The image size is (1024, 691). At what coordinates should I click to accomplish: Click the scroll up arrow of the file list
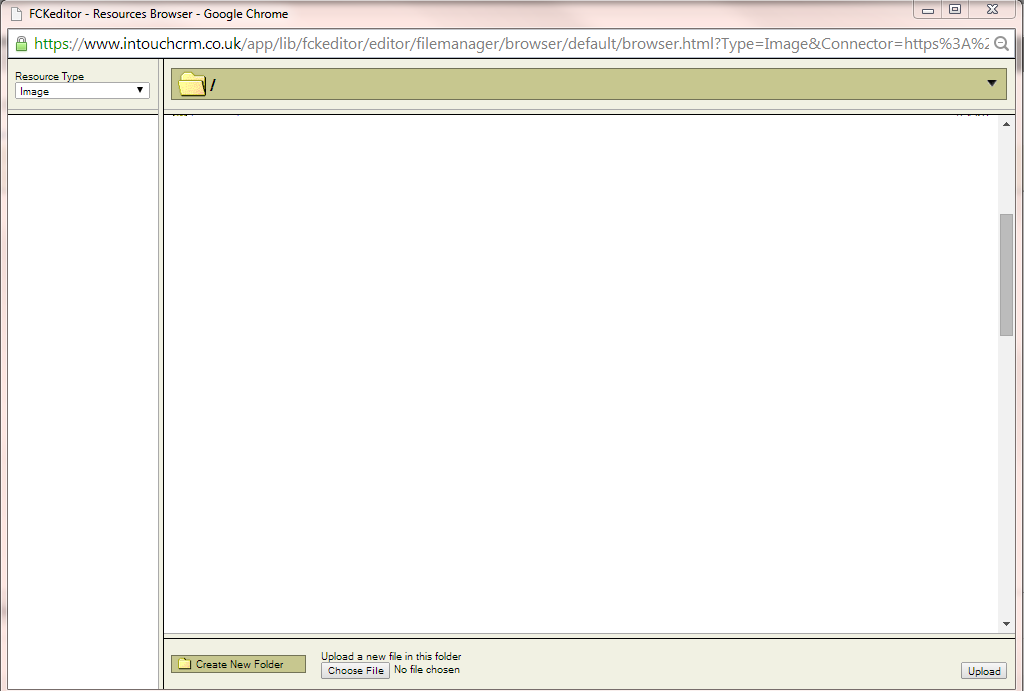tap(1006, 124)
